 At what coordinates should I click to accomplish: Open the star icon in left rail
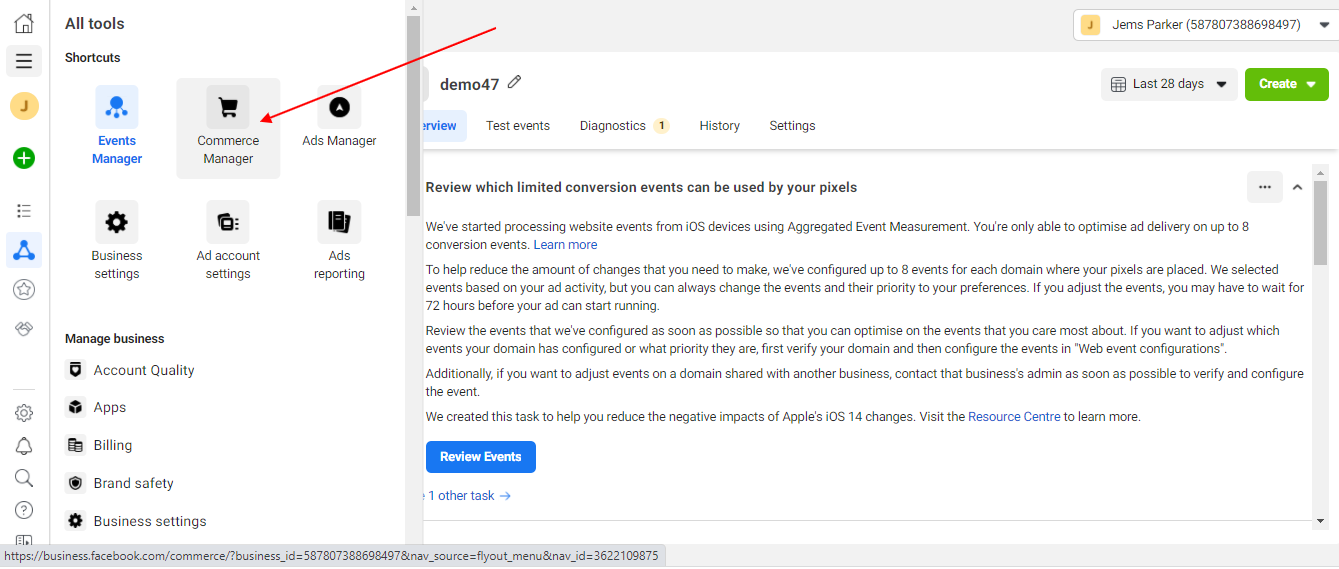click(24, 289)
